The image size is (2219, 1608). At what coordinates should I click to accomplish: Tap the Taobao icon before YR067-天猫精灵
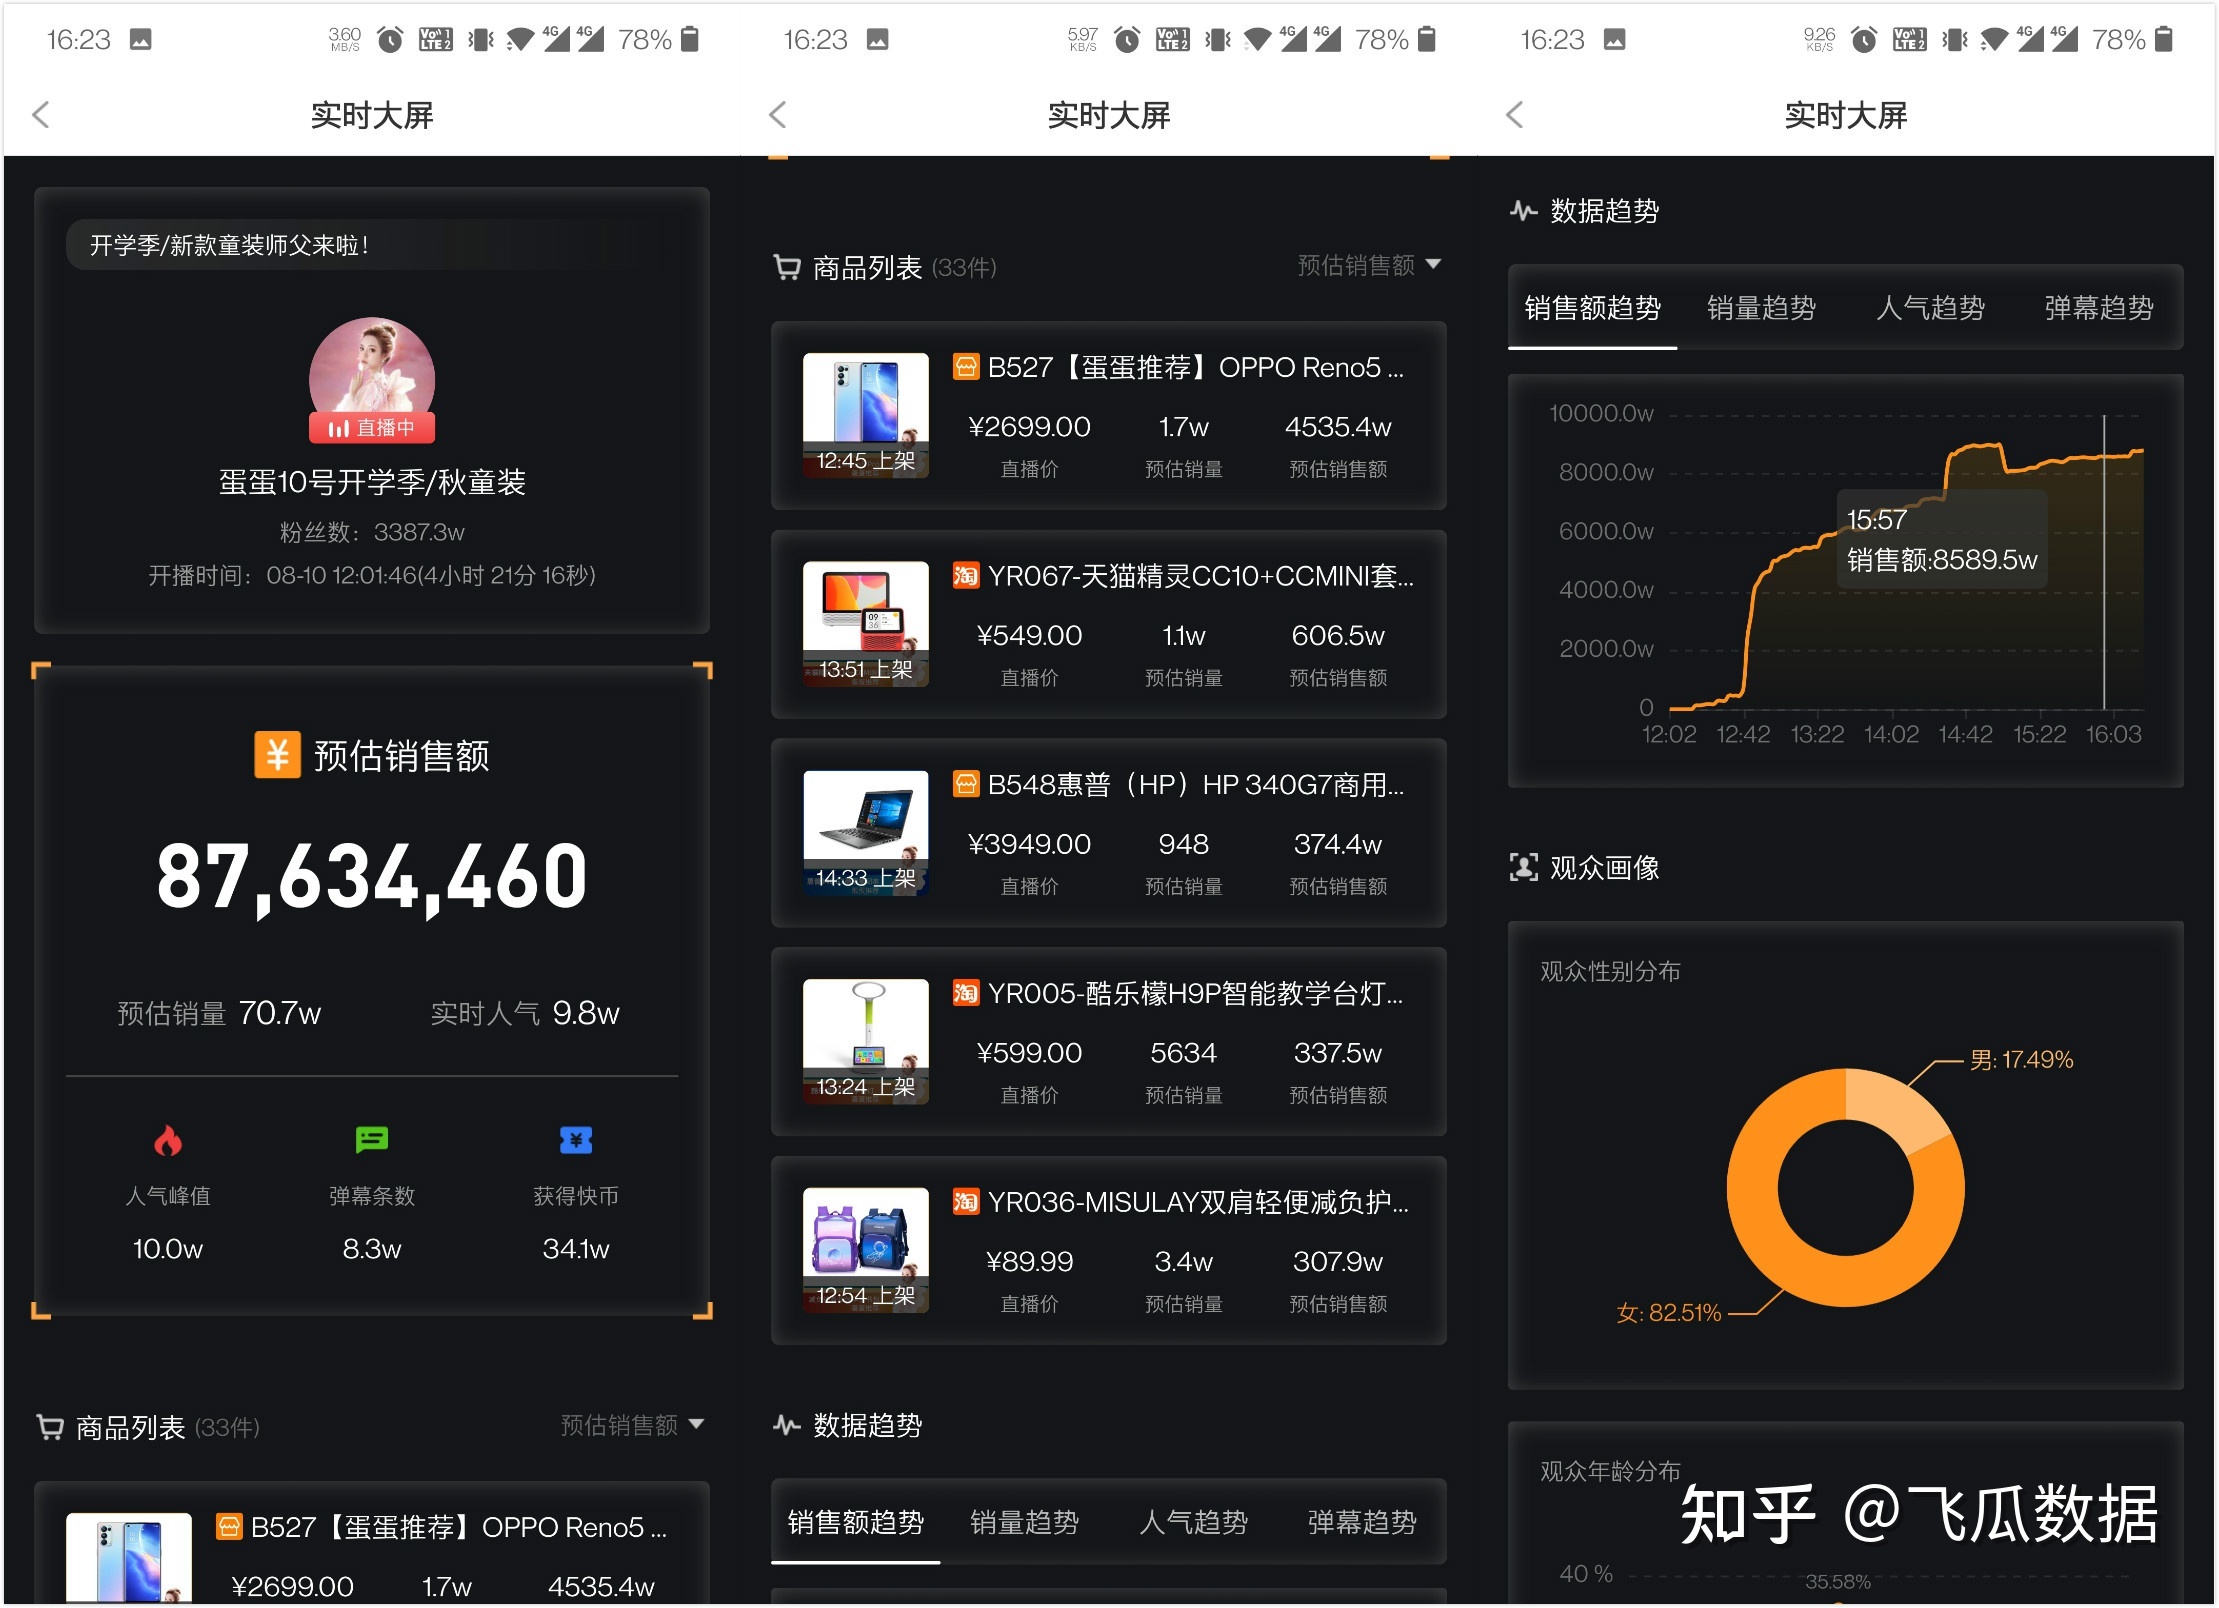[x=966, y=575]
